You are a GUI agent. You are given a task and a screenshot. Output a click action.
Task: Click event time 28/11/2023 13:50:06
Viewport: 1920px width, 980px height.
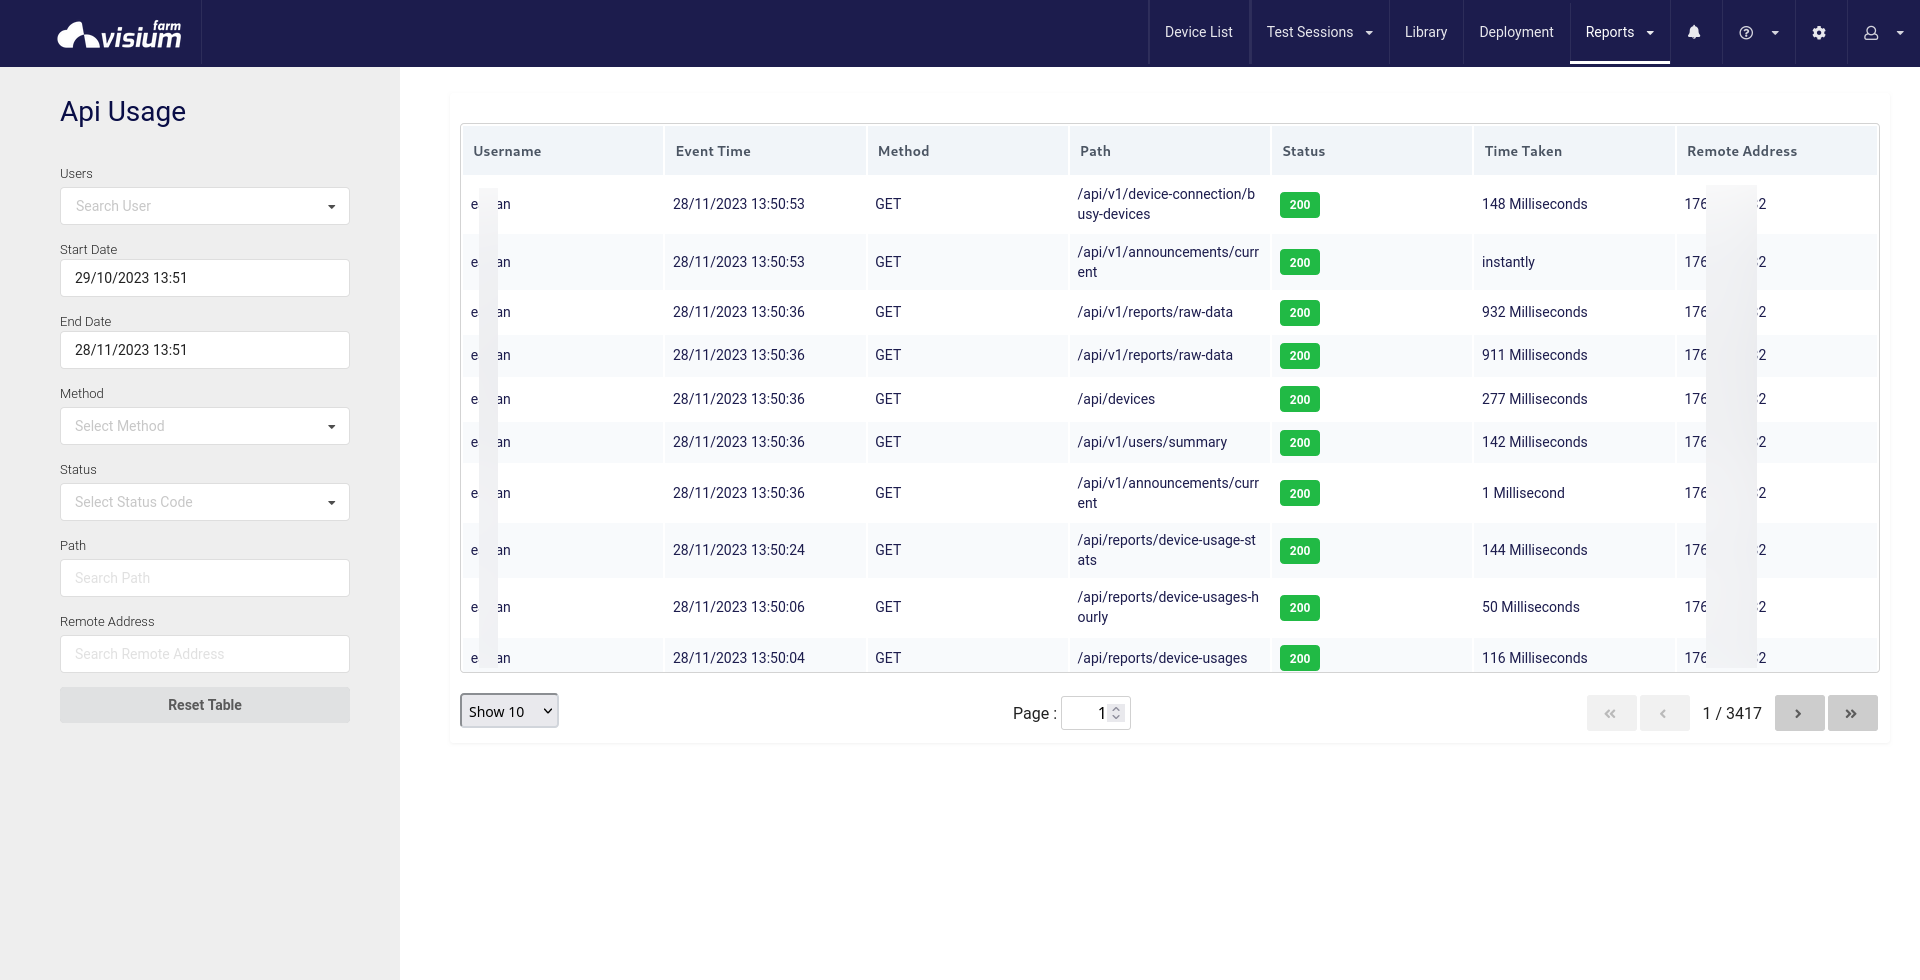(738, 607)
